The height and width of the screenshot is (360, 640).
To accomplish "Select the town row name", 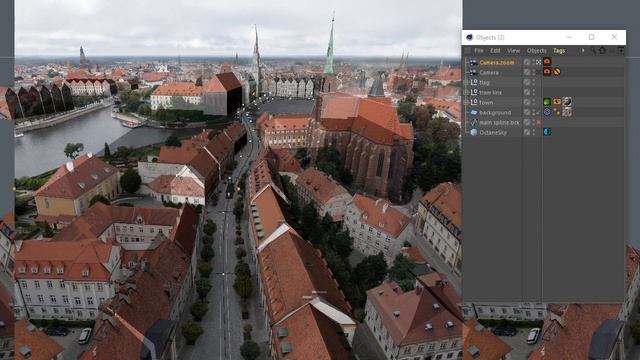I will [486, 102].
